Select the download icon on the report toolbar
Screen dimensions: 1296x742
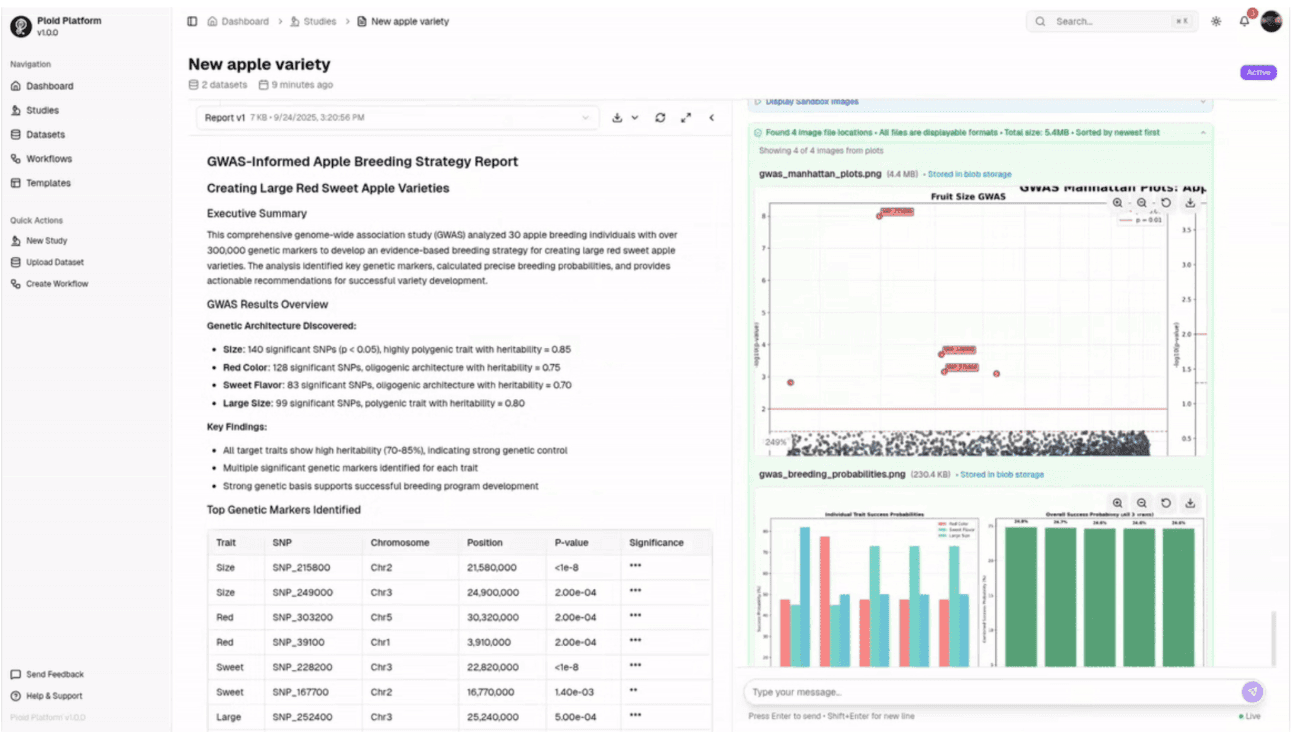point(618,117)
